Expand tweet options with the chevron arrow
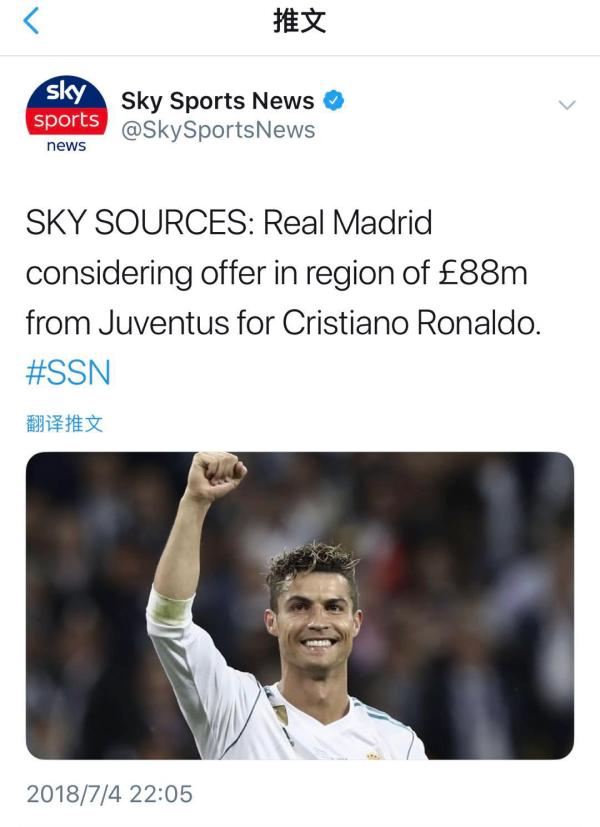The image size is (600, 827). click(567, 105)
